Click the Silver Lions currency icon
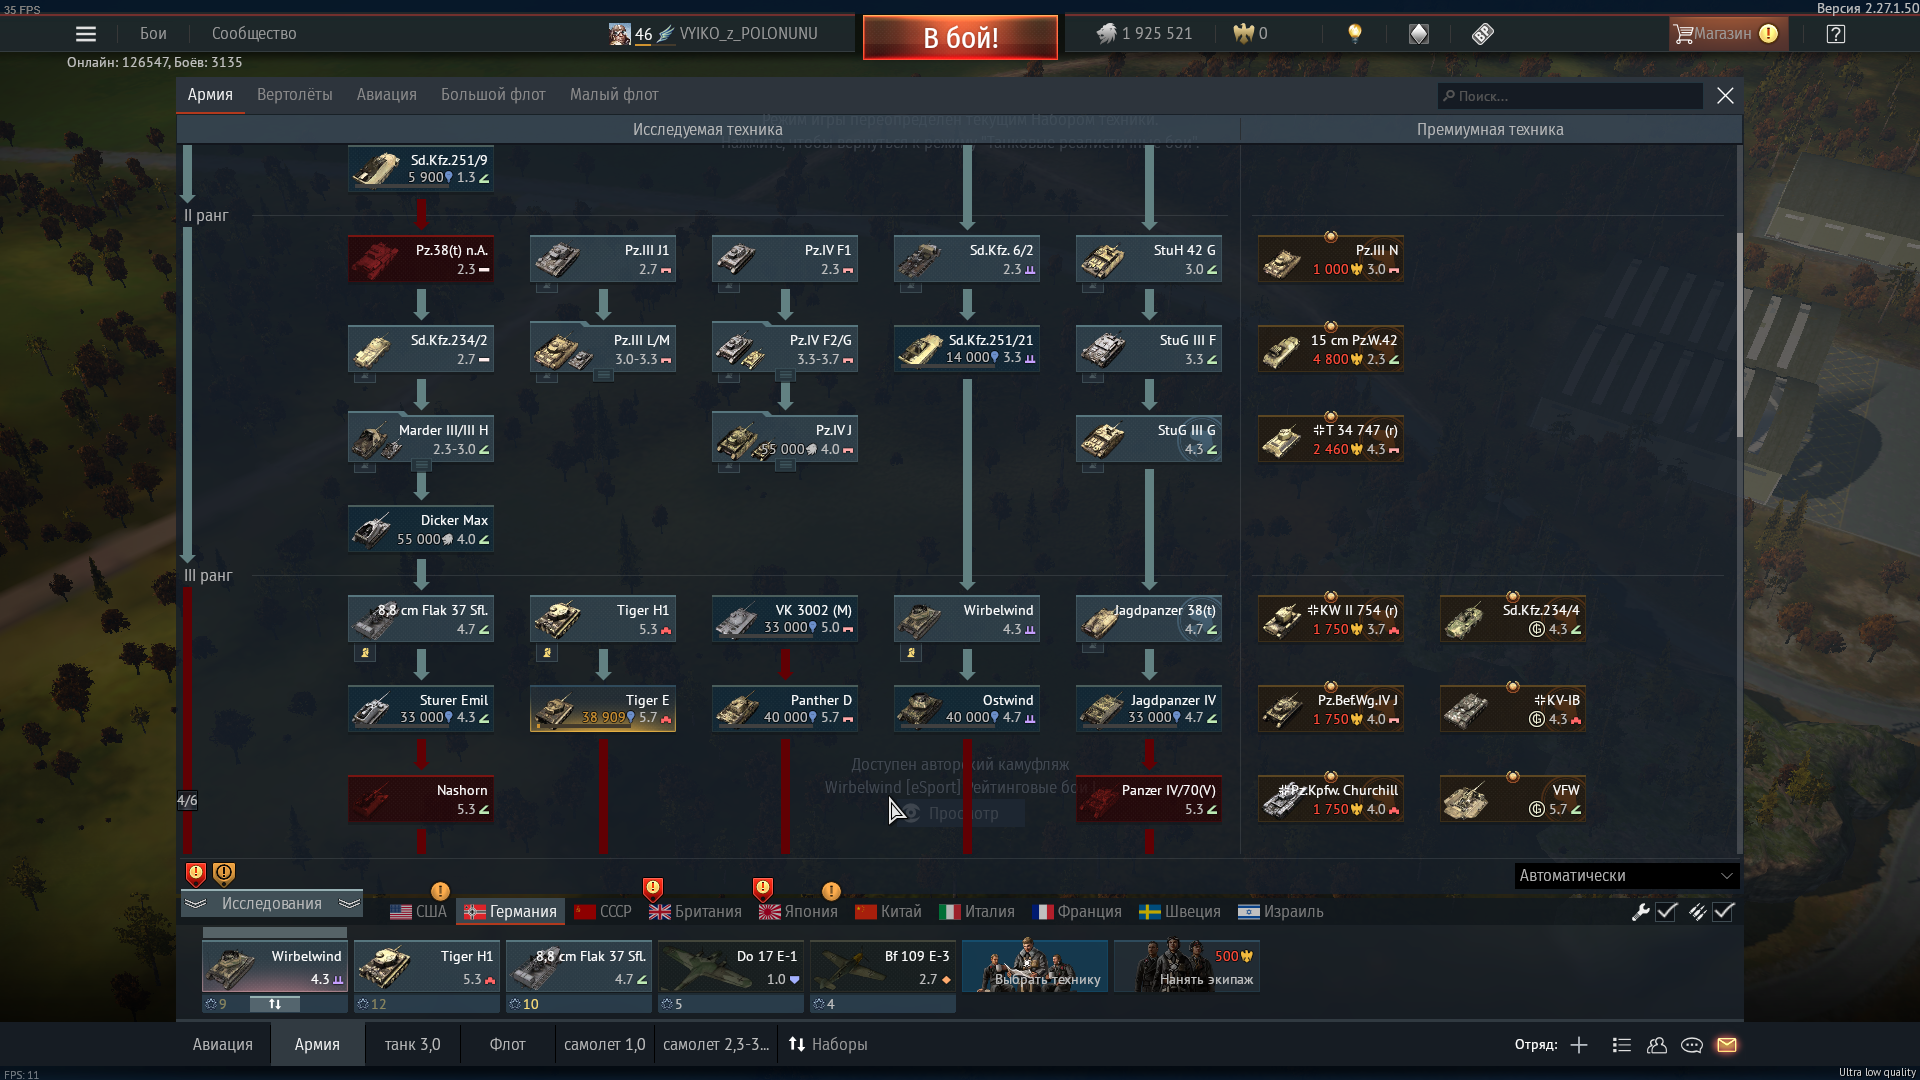This screenshot has height=1080, width=1920. pyautogui.click(x=1106, y=34)
